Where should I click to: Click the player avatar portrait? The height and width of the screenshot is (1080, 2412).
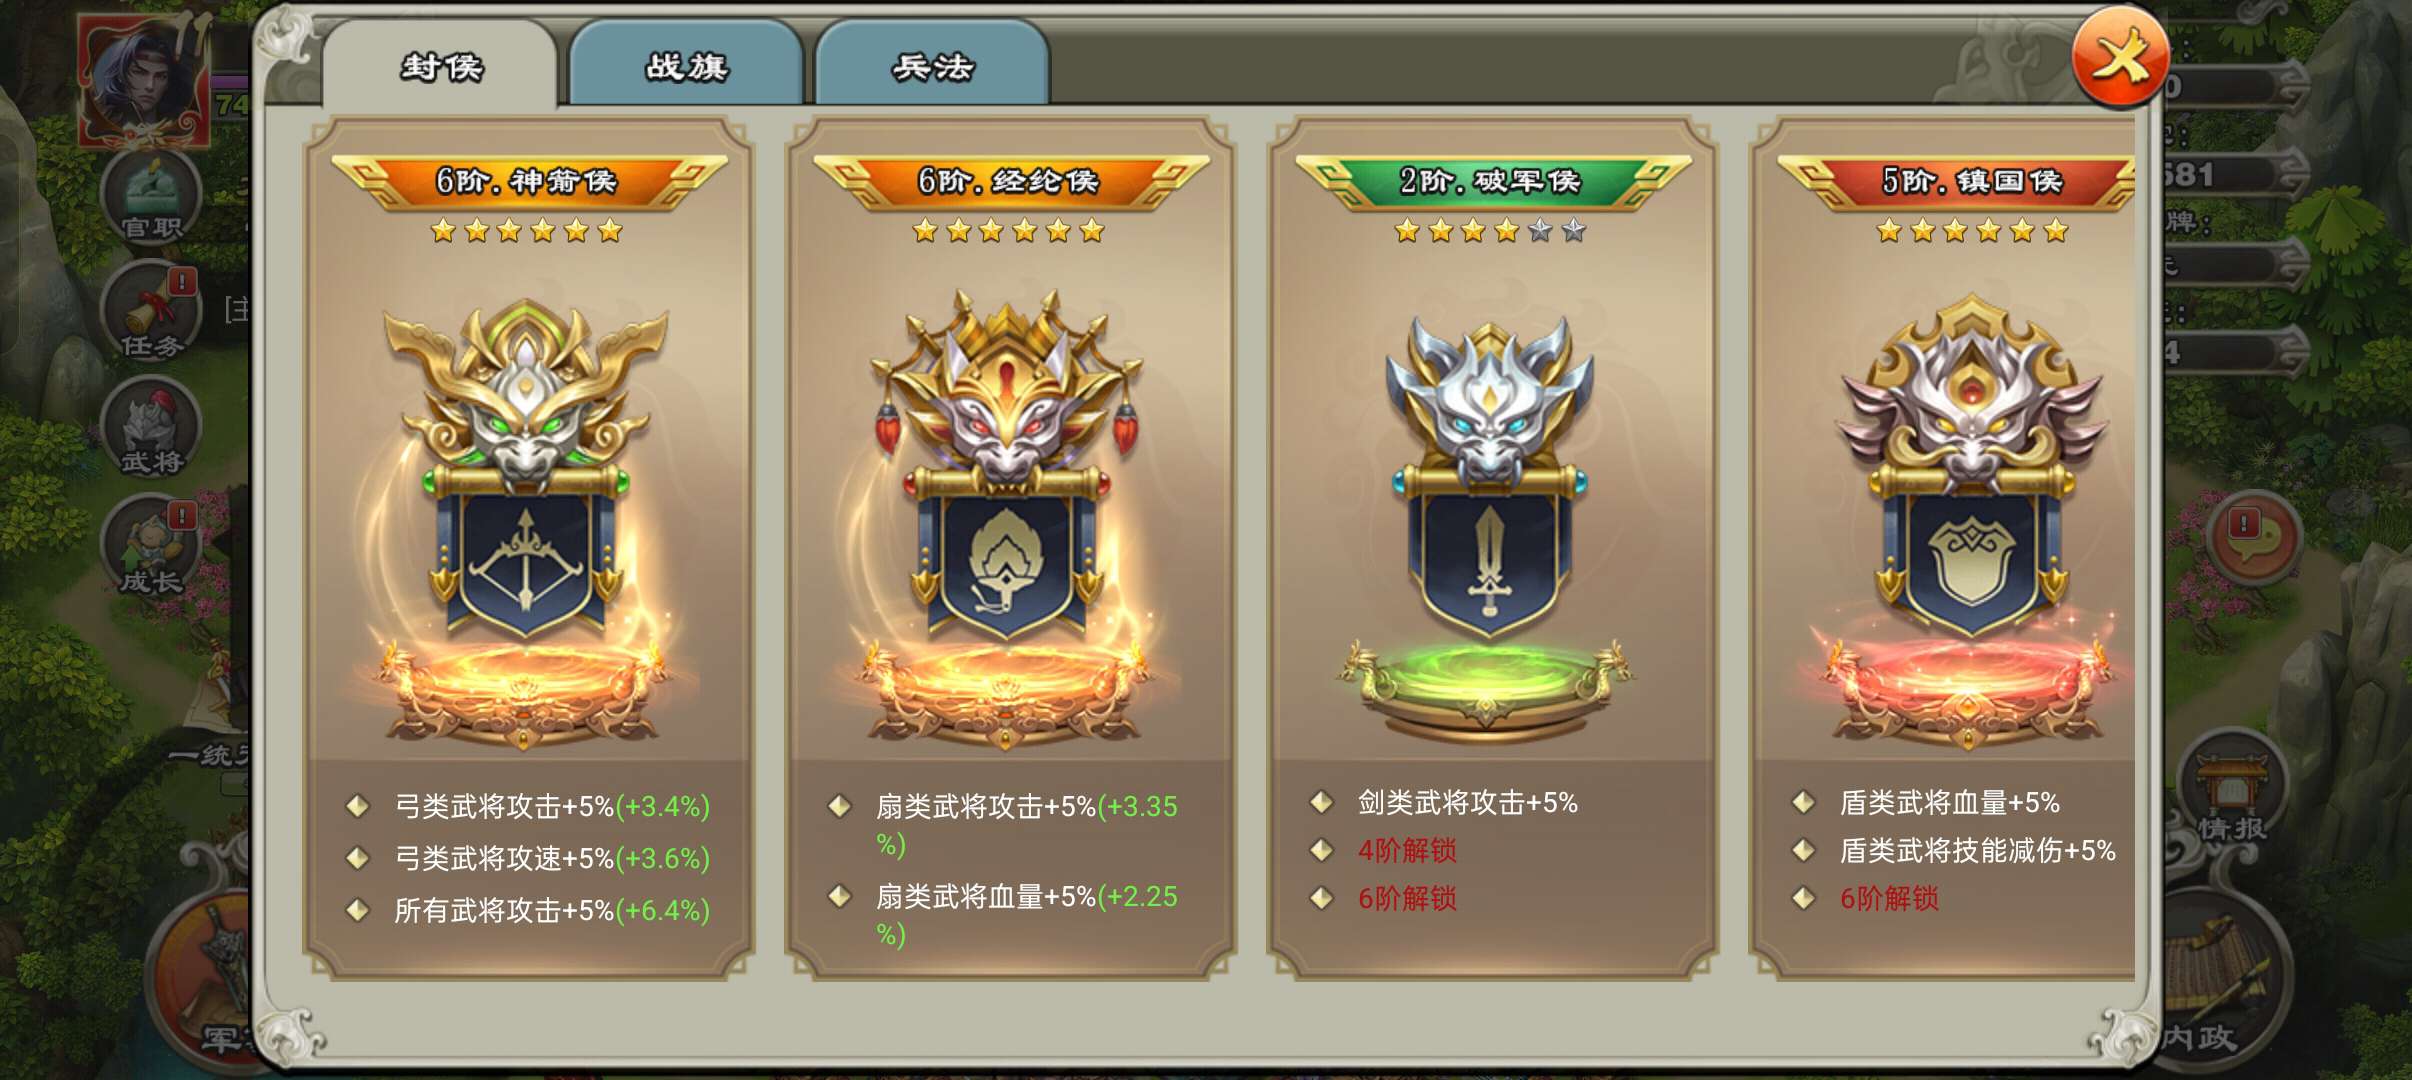144,82
